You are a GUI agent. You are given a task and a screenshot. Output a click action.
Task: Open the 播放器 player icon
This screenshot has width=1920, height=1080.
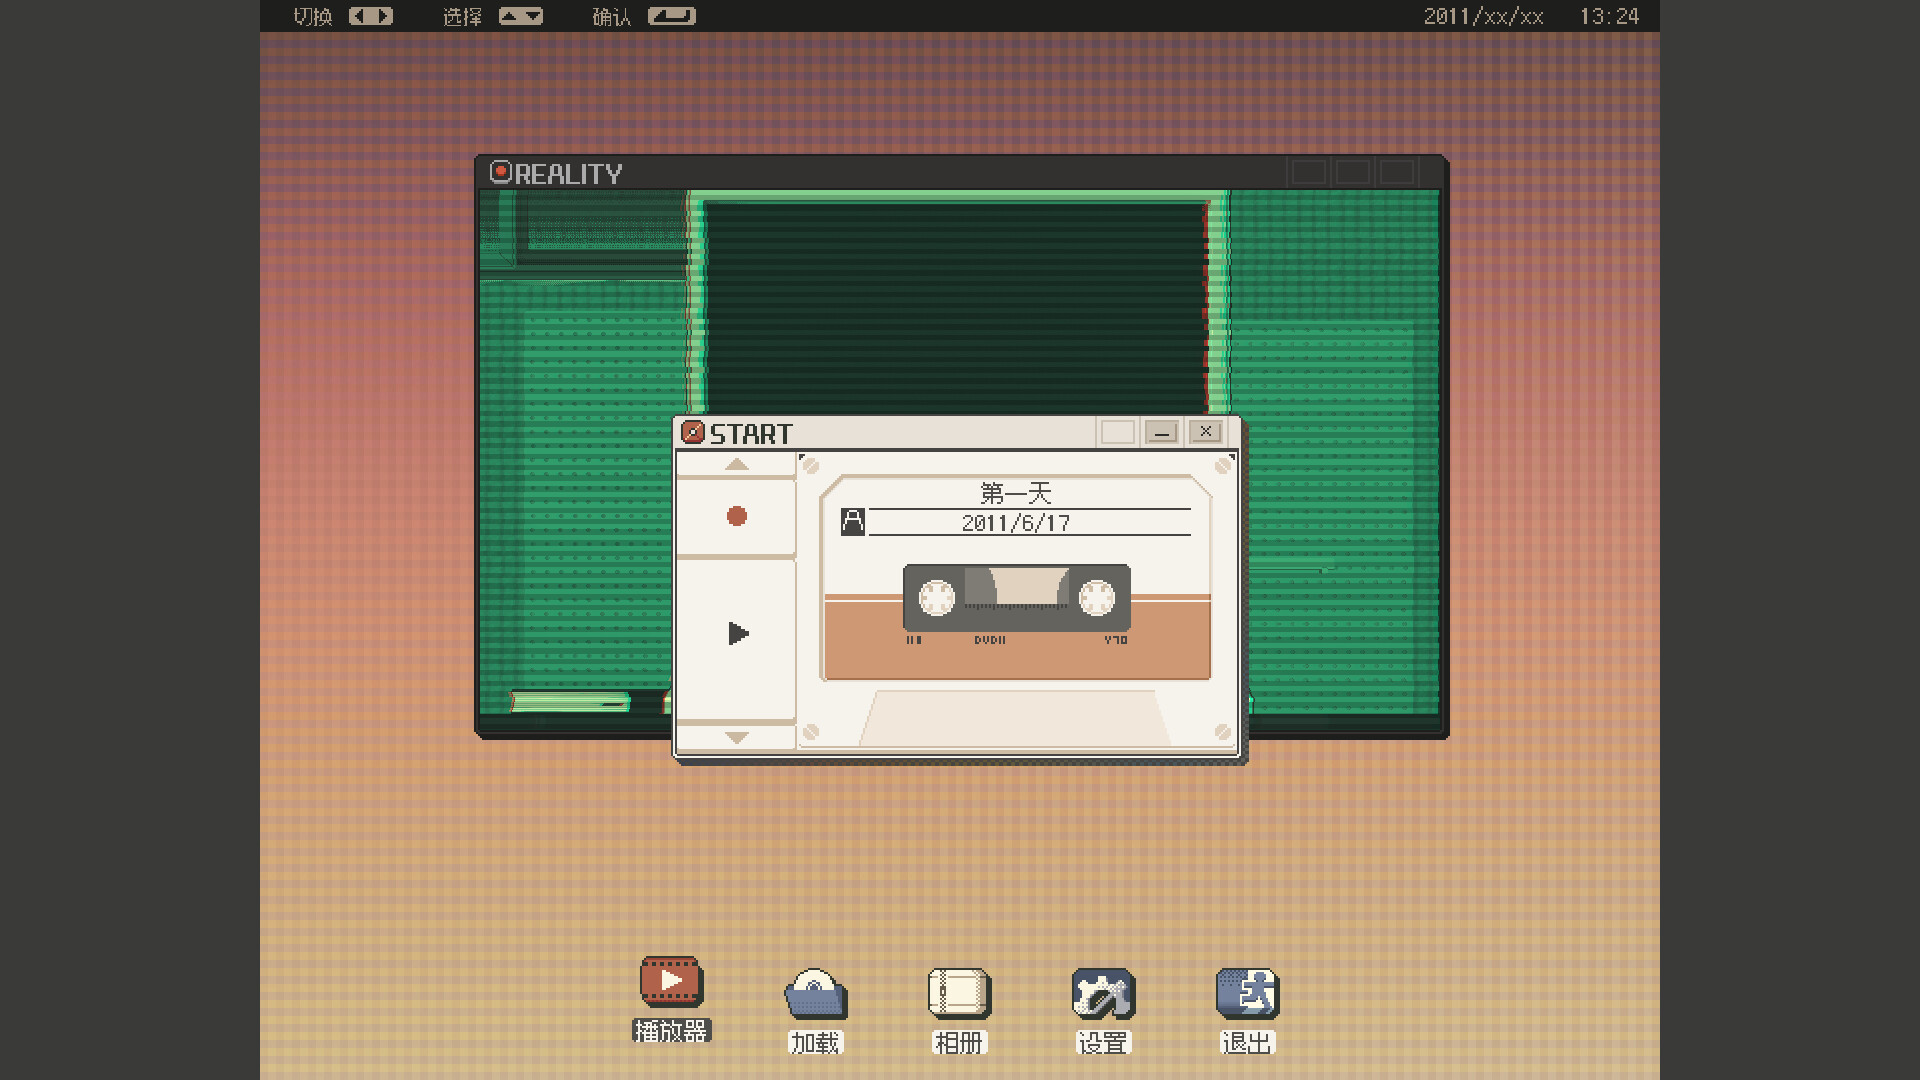[x=671, y=981]
